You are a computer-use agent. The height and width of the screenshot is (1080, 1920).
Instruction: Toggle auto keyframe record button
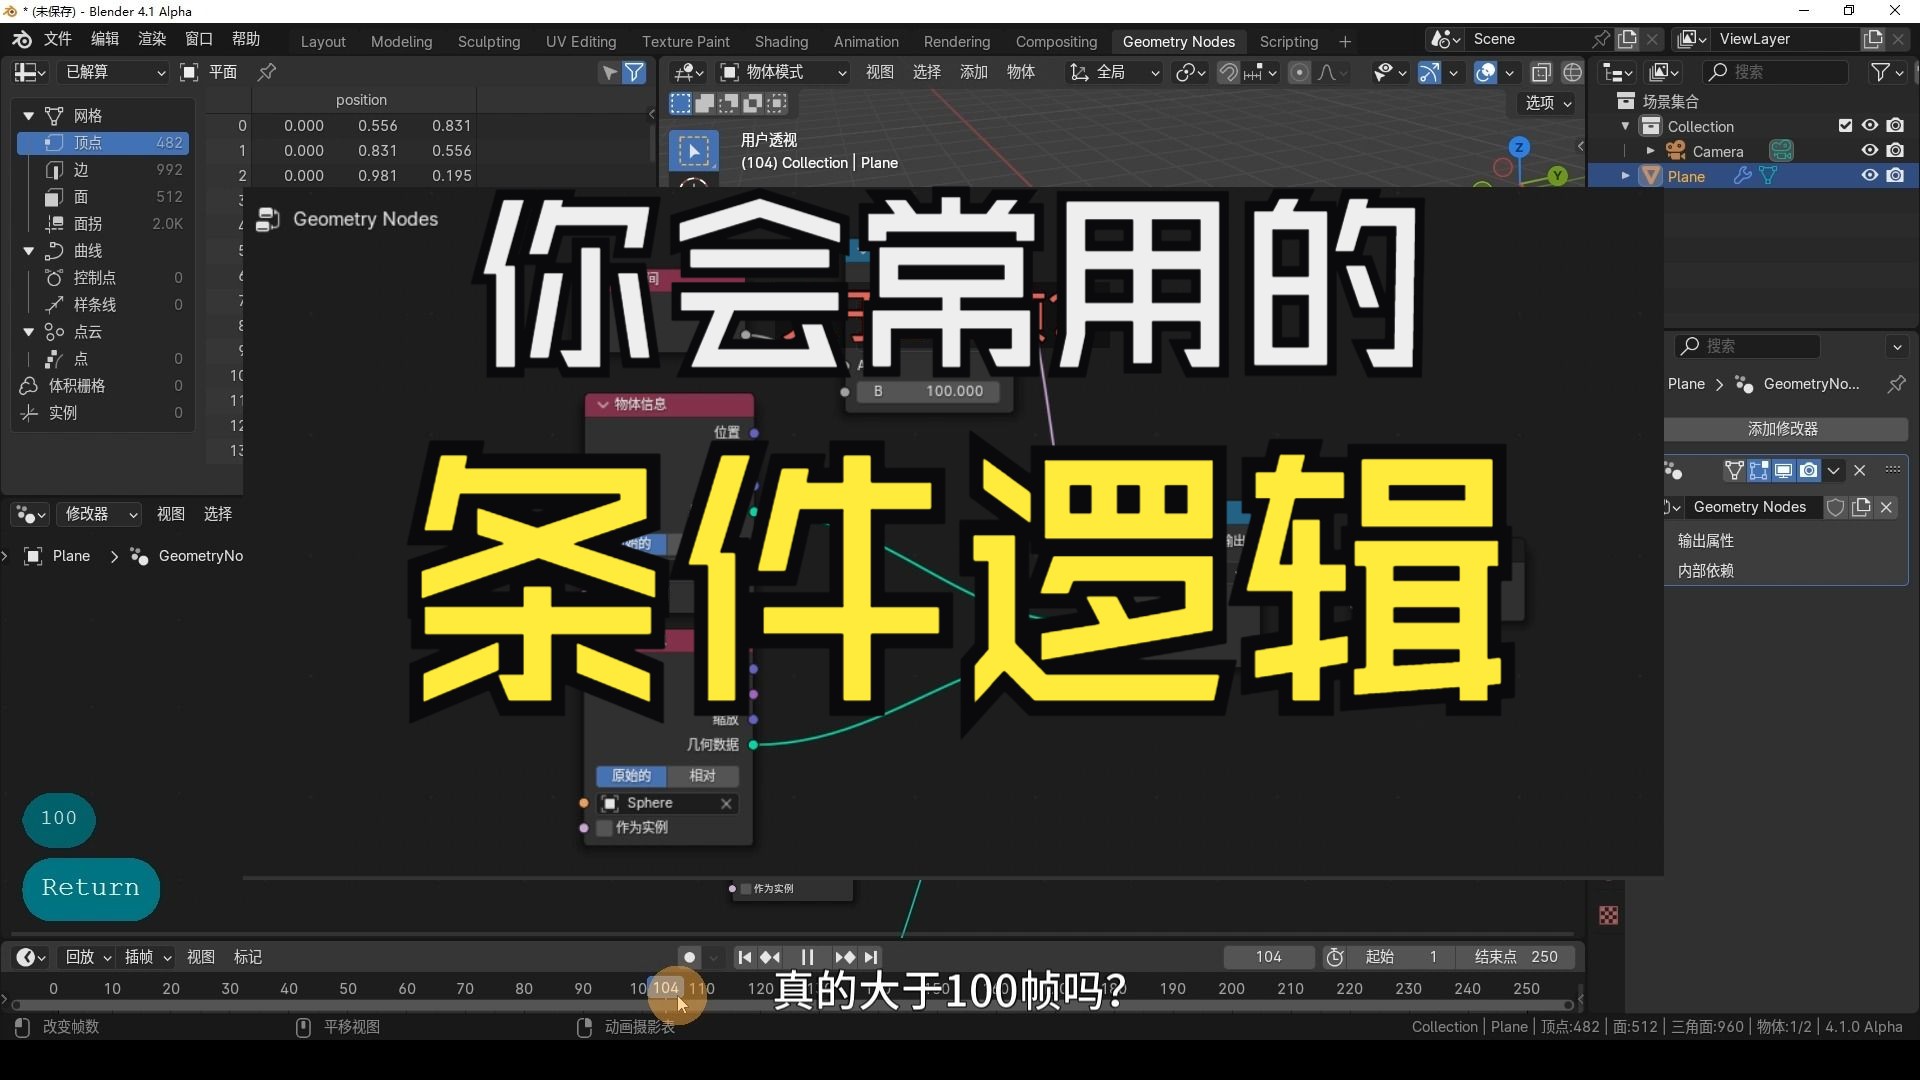click(689, 957)
